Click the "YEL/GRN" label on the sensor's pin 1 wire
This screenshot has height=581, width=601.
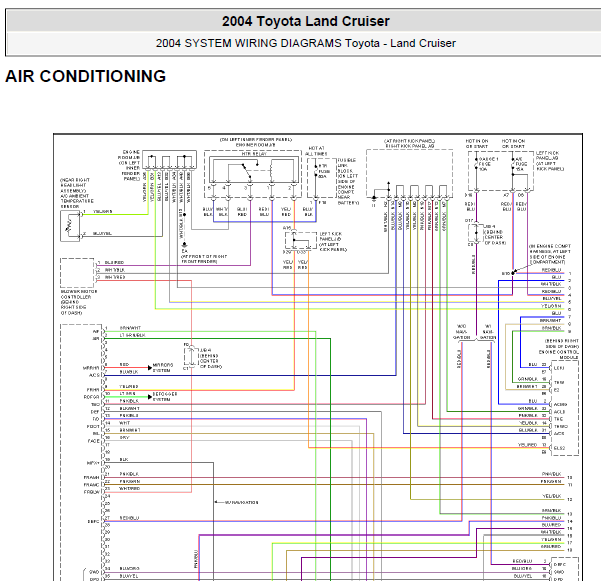[x=102, y=211]
